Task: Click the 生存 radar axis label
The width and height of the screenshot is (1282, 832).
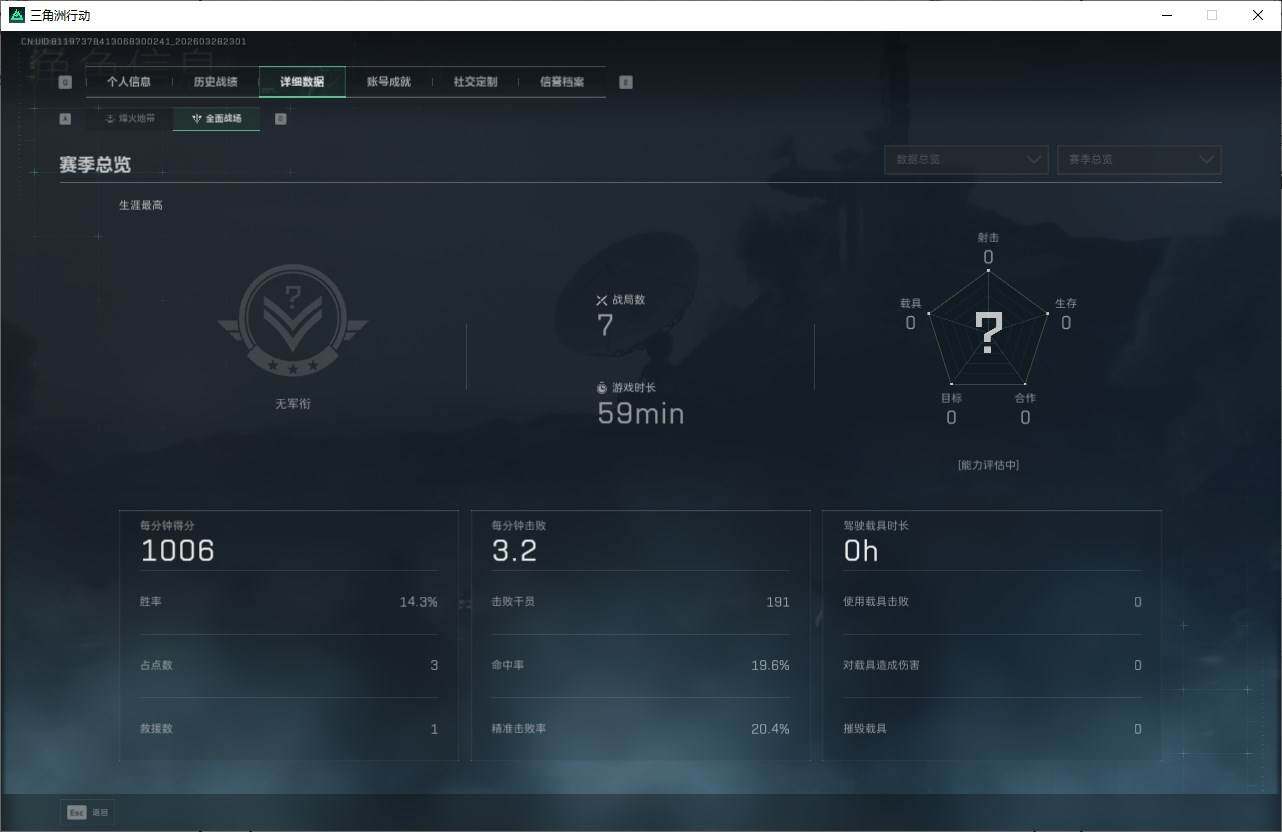Action: [1066, 303]
